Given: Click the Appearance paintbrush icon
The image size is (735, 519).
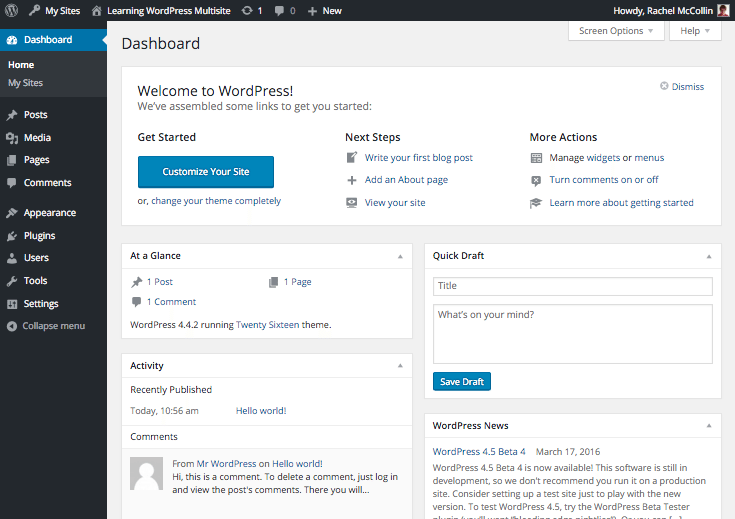Looking at the screenshot, I should [x=12, y=213].
